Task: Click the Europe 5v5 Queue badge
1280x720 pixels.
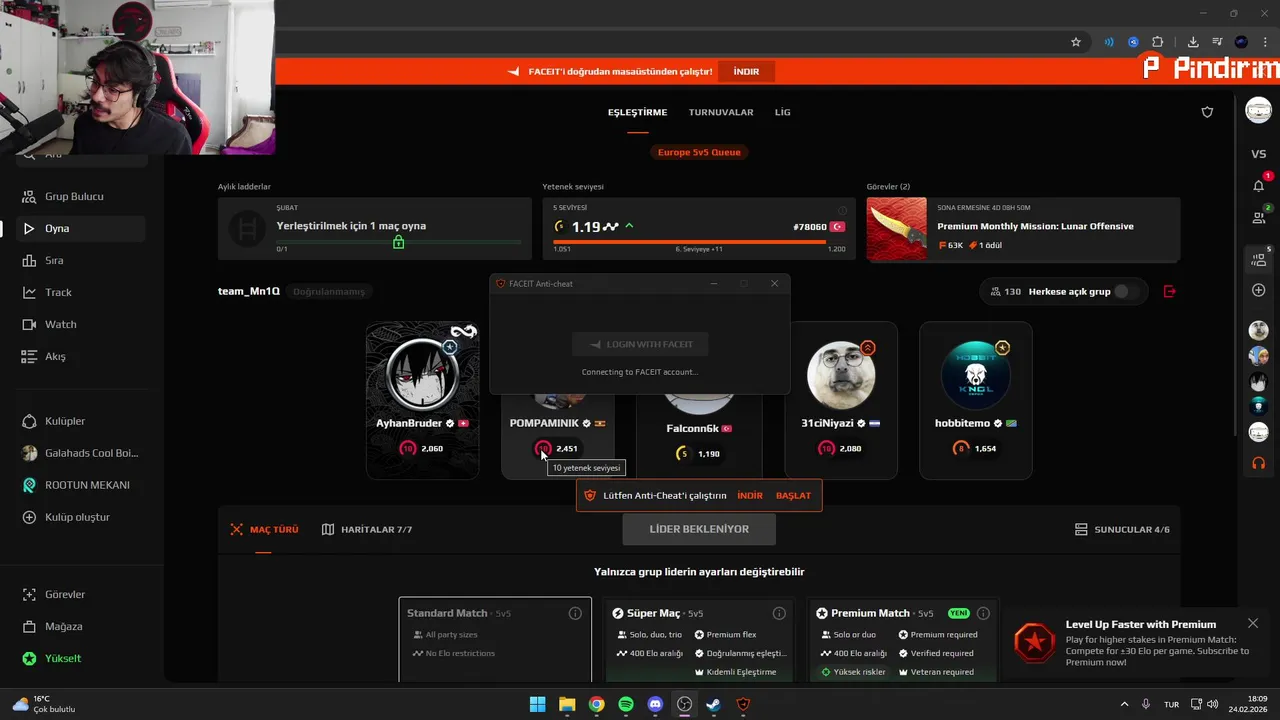Action: point(699,152)
